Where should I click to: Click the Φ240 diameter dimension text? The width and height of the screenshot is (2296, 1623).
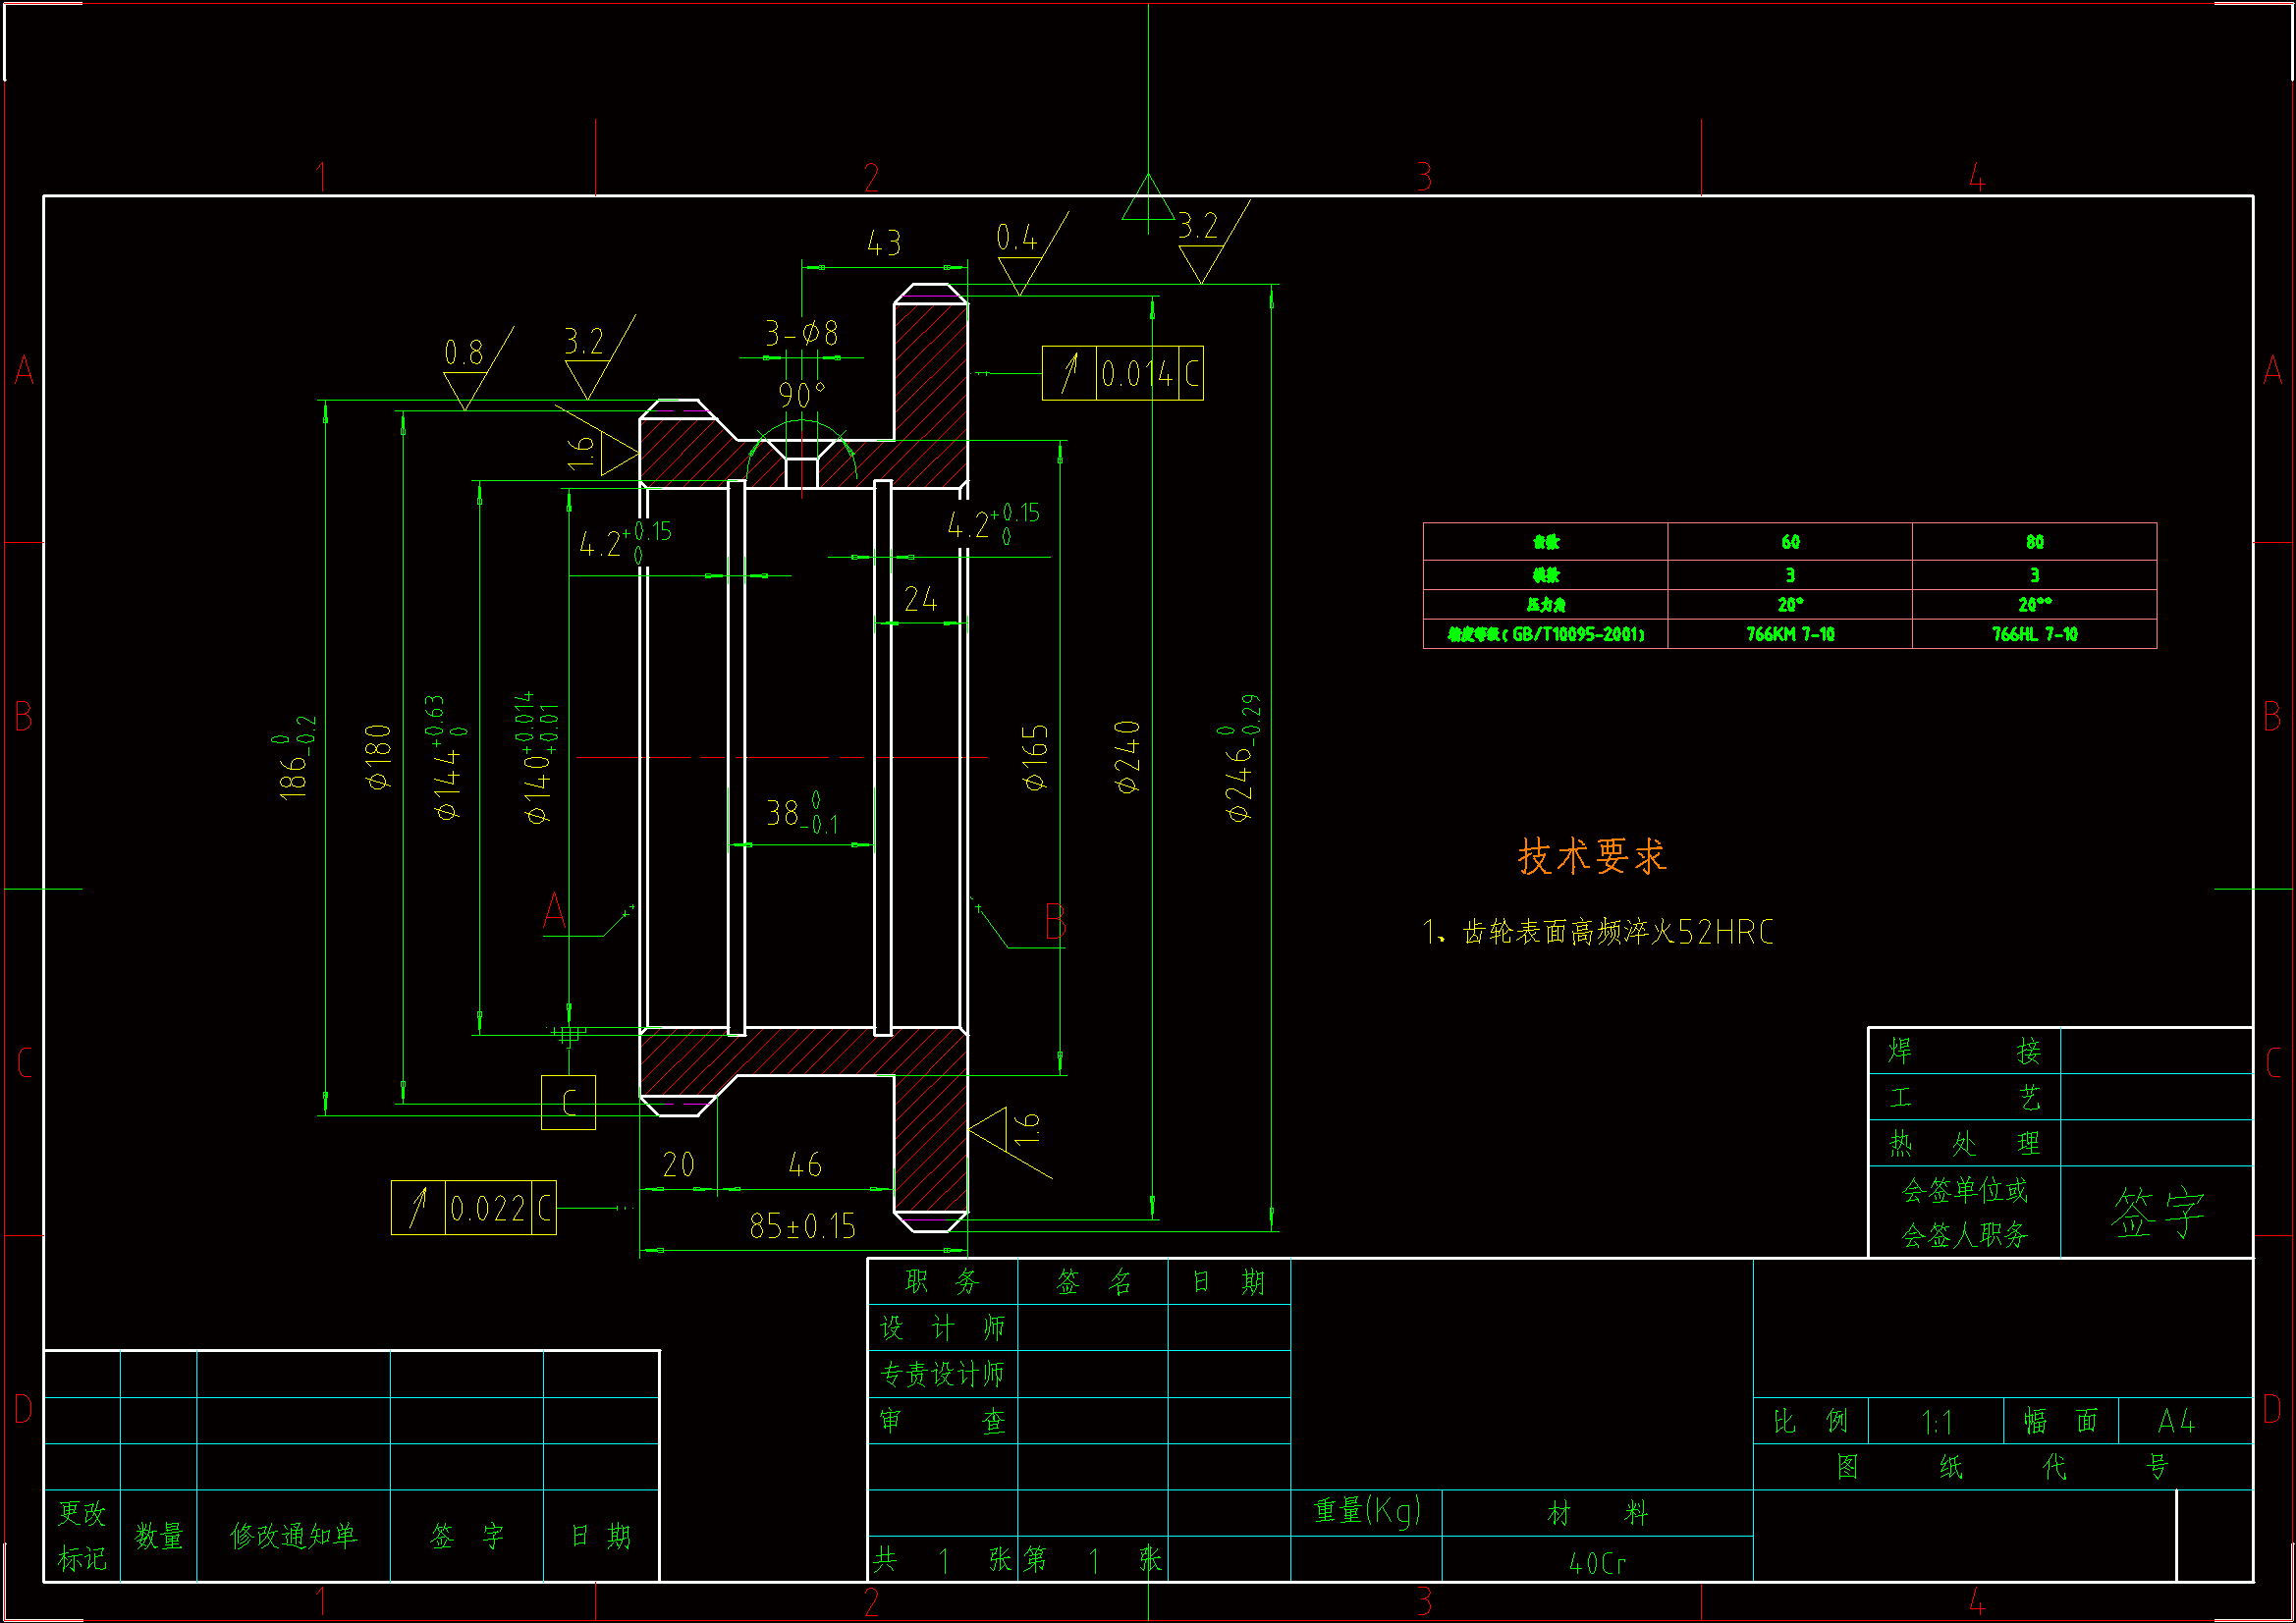(1127, 756)
